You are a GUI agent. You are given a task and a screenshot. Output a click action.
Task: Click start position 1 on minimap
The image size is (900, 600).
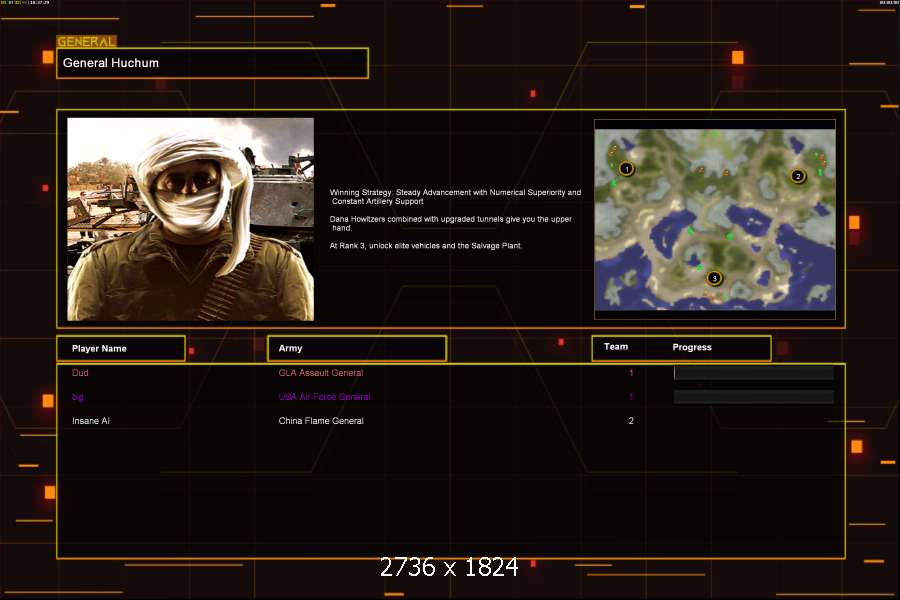(x=626, y=169)
